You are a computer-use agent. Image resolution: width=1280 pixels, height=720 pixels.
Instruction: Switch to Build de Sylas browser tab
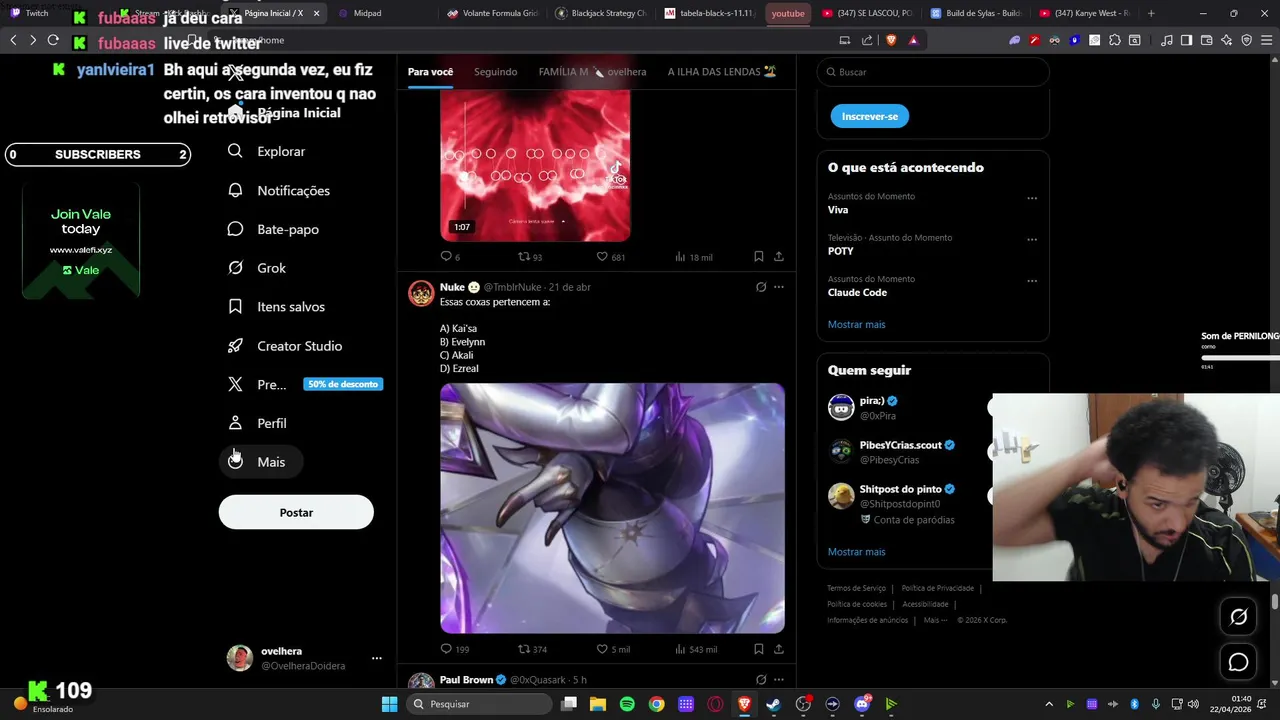(x=975, y=13)
